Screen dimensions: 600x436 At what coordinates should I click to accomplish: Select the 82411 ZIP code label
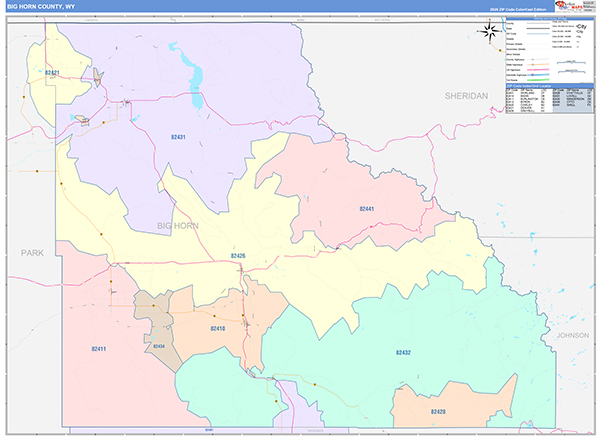point(99,349)
